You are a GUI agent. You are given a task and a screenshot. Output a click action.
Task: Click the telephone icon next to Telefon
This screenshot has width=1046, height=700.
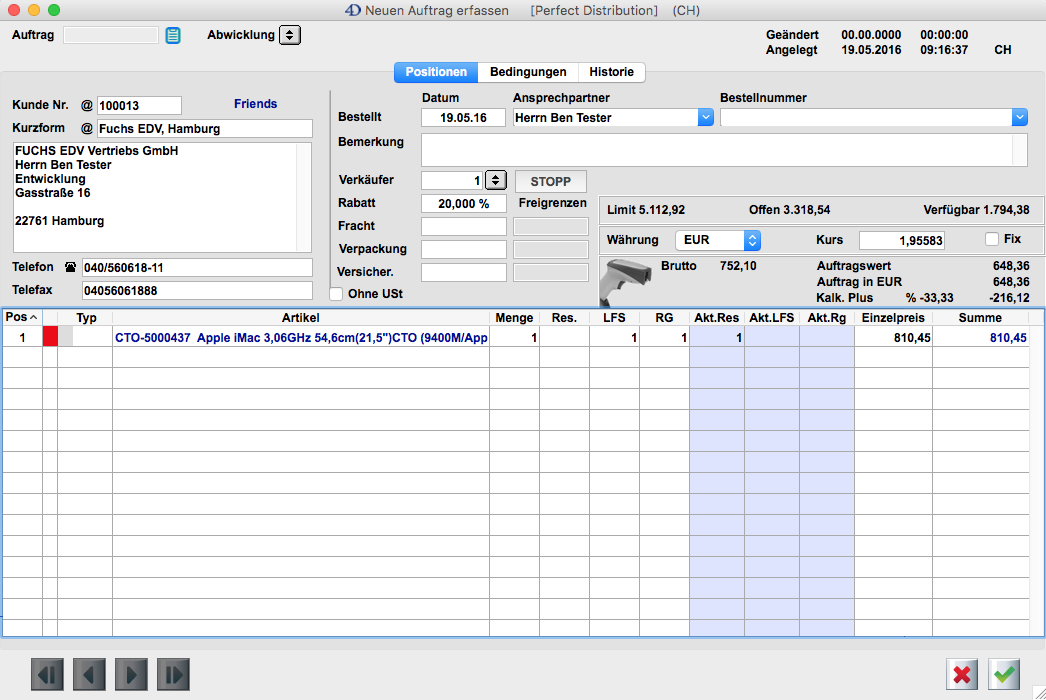pos(70,268)
